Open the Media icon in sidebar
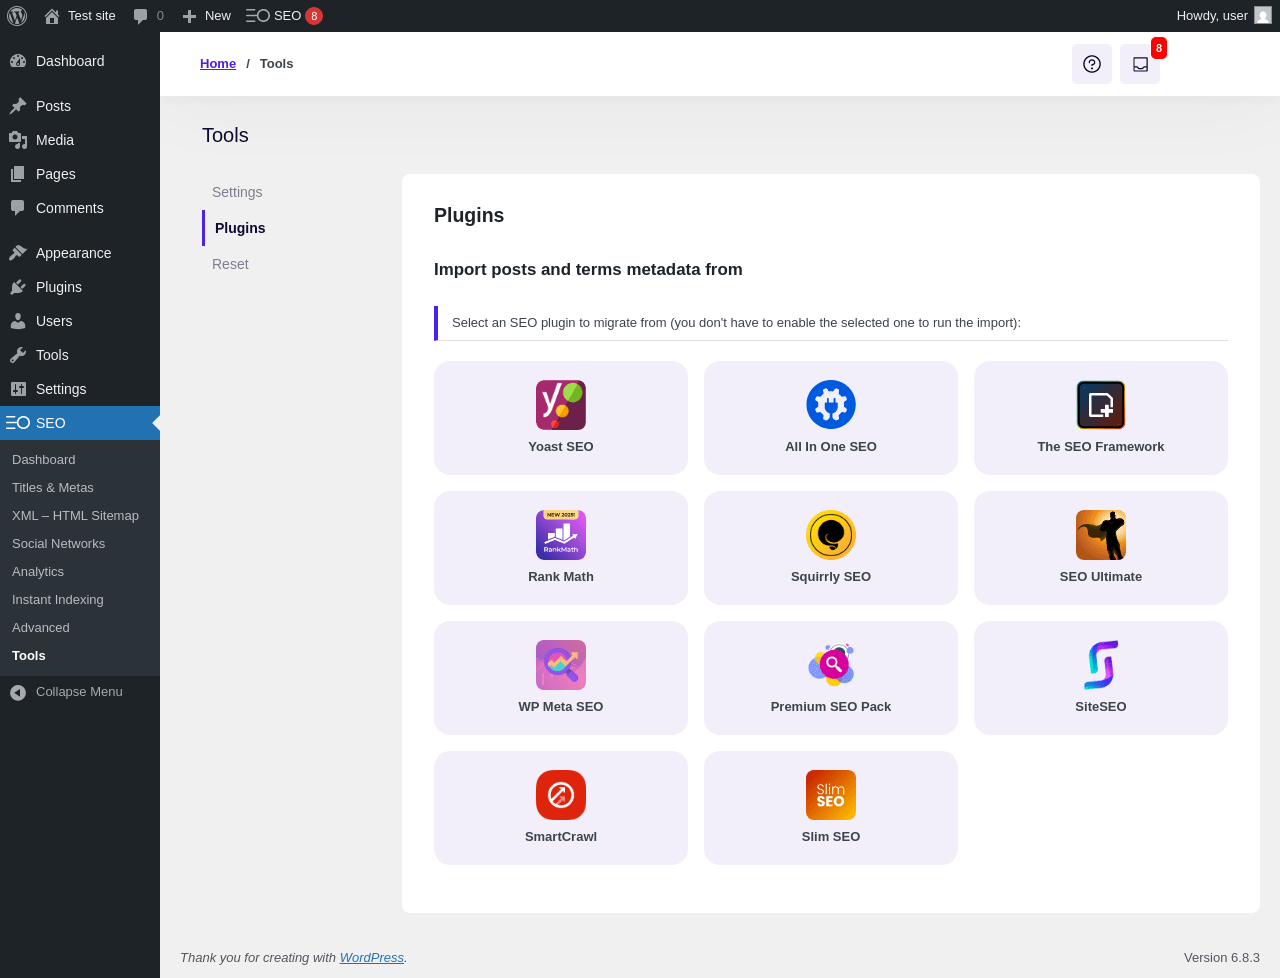This screenshot has width=1280, height=978. (x=18, y=140)
